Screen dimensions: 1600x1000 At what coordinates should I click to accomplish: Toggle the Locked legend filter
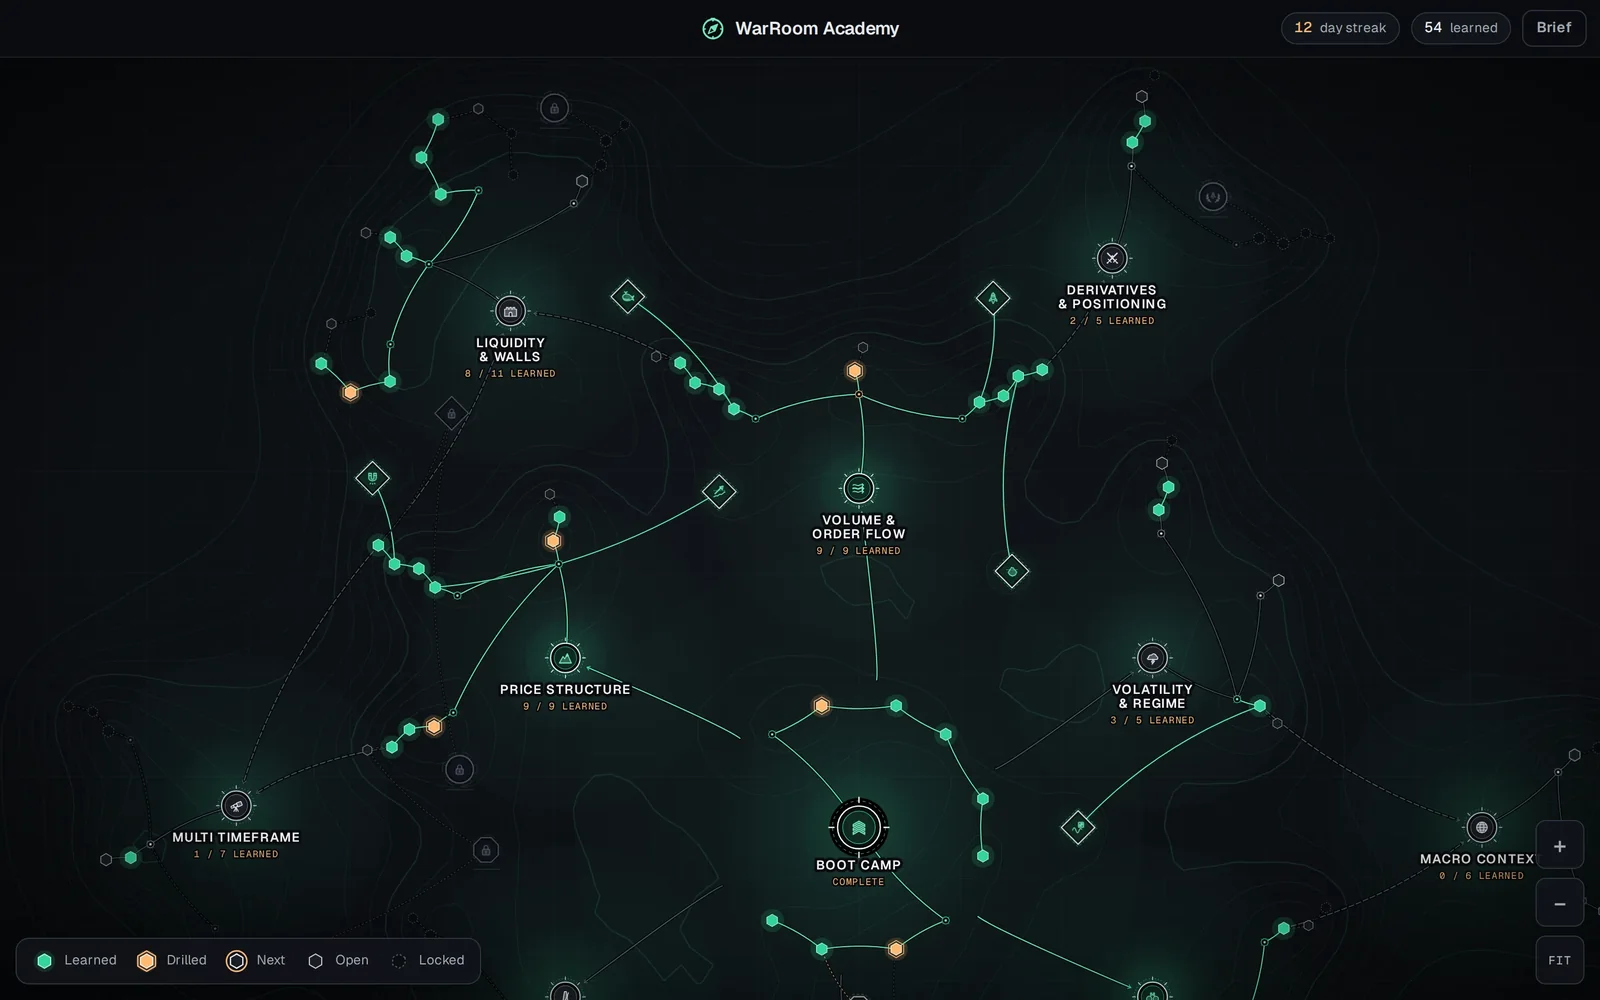click(x=428, y=960)
